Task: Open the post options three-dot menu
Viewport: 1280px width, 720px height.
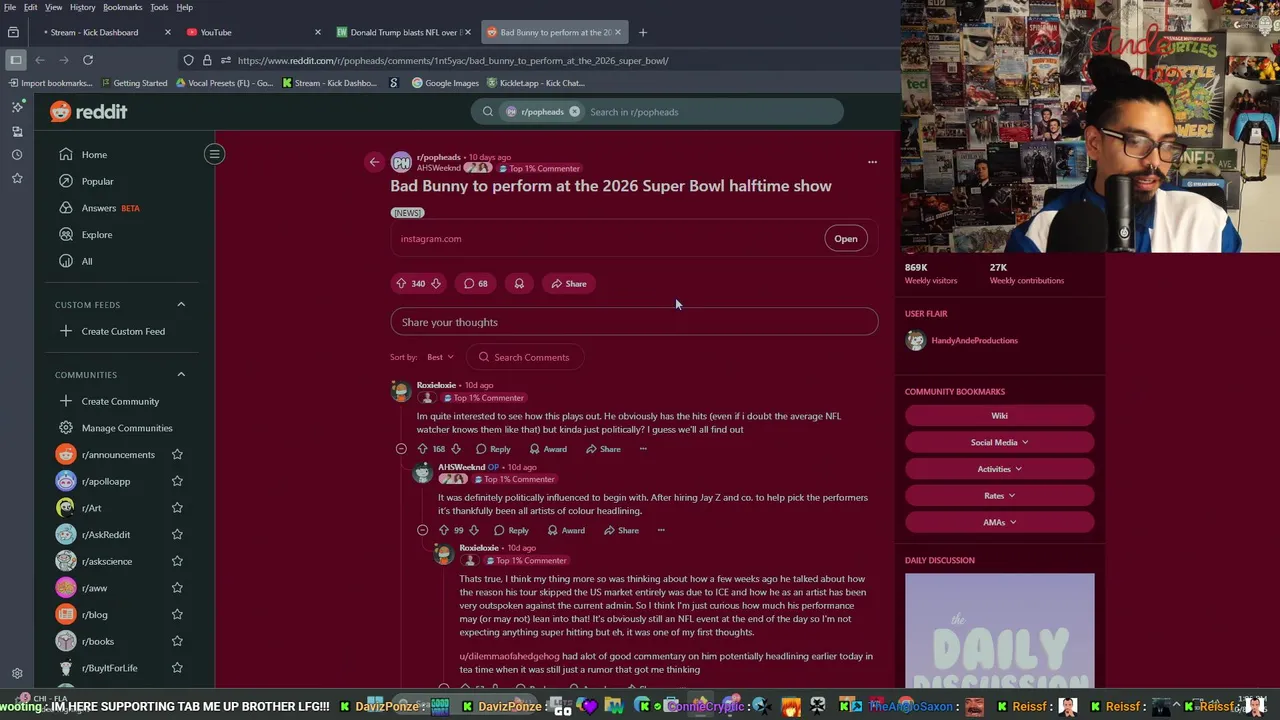Action: click(x=872, y=162)
